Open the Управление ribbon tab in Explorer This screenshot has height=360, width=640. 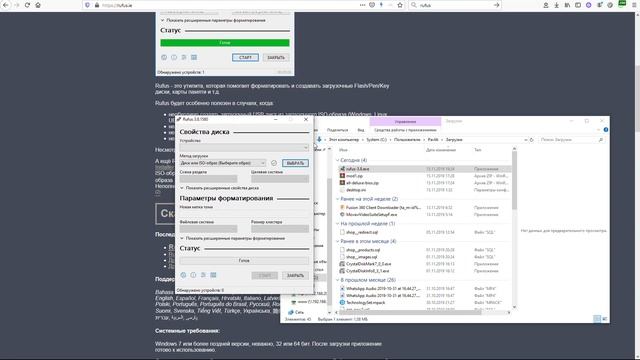point(405,121)
